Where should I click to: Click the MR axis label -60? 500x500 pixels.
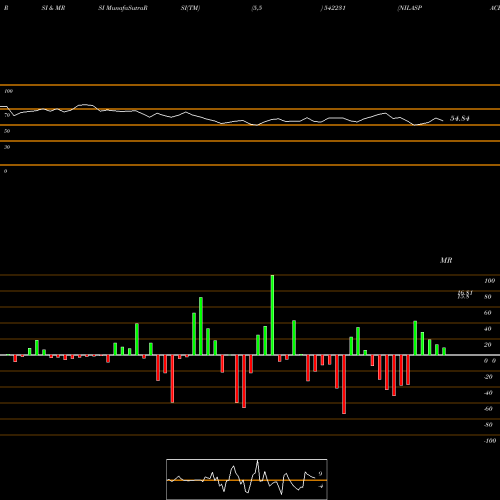[488, 409]
